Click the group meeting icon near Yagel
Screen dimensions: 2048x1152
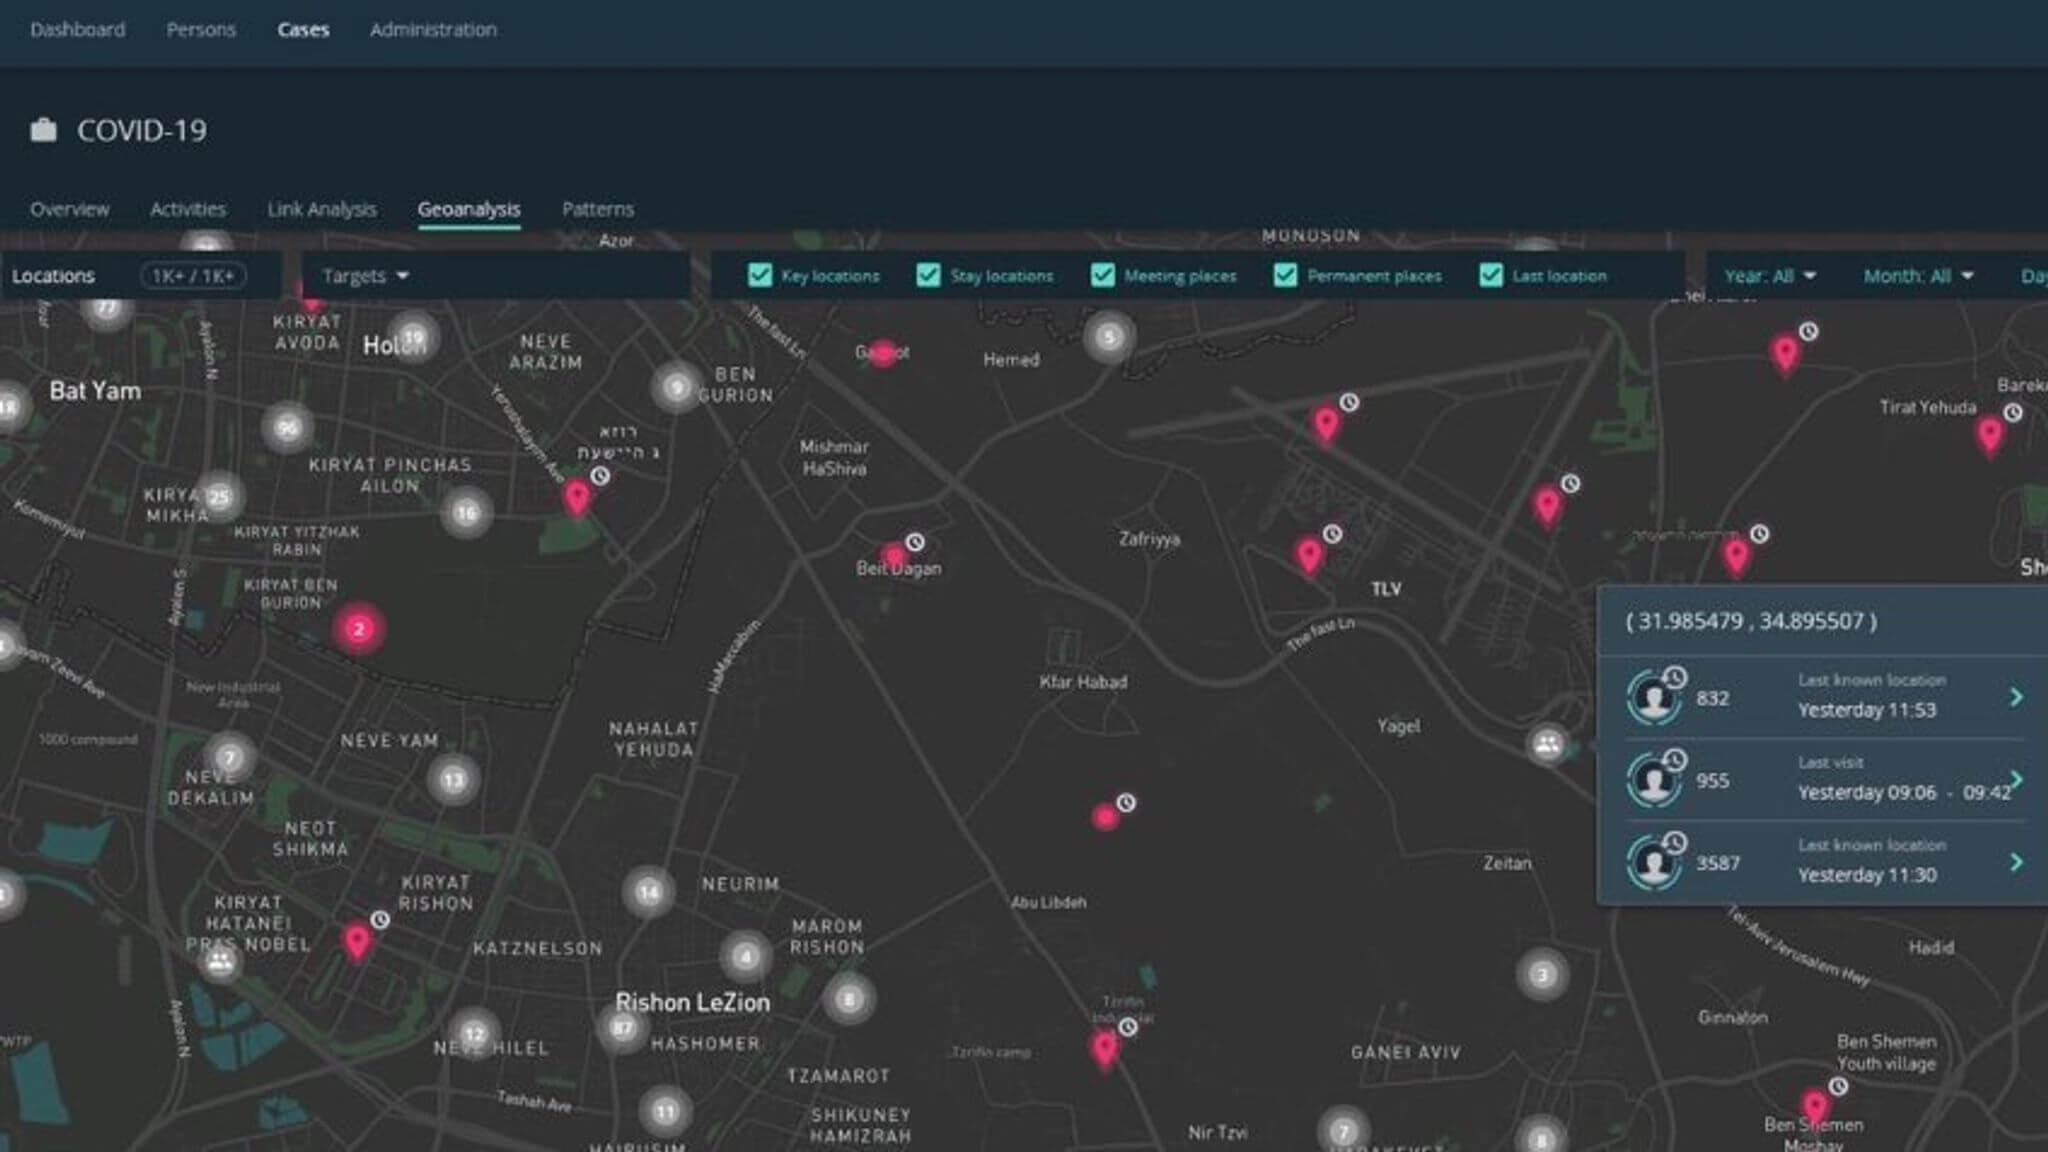(x=1547, y=744)
